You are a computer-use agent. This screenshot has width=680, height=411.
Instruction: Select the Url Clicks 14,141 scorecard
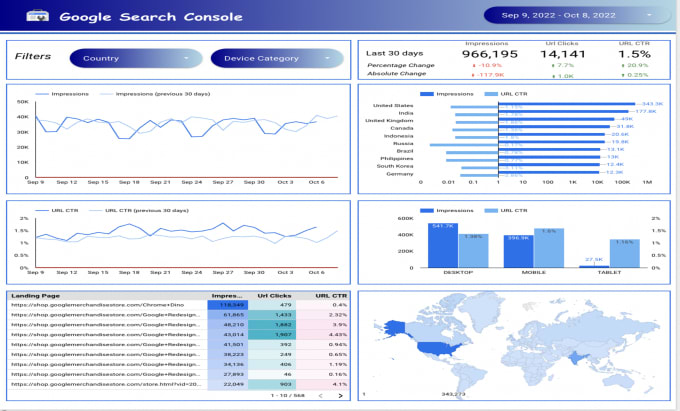562,54
